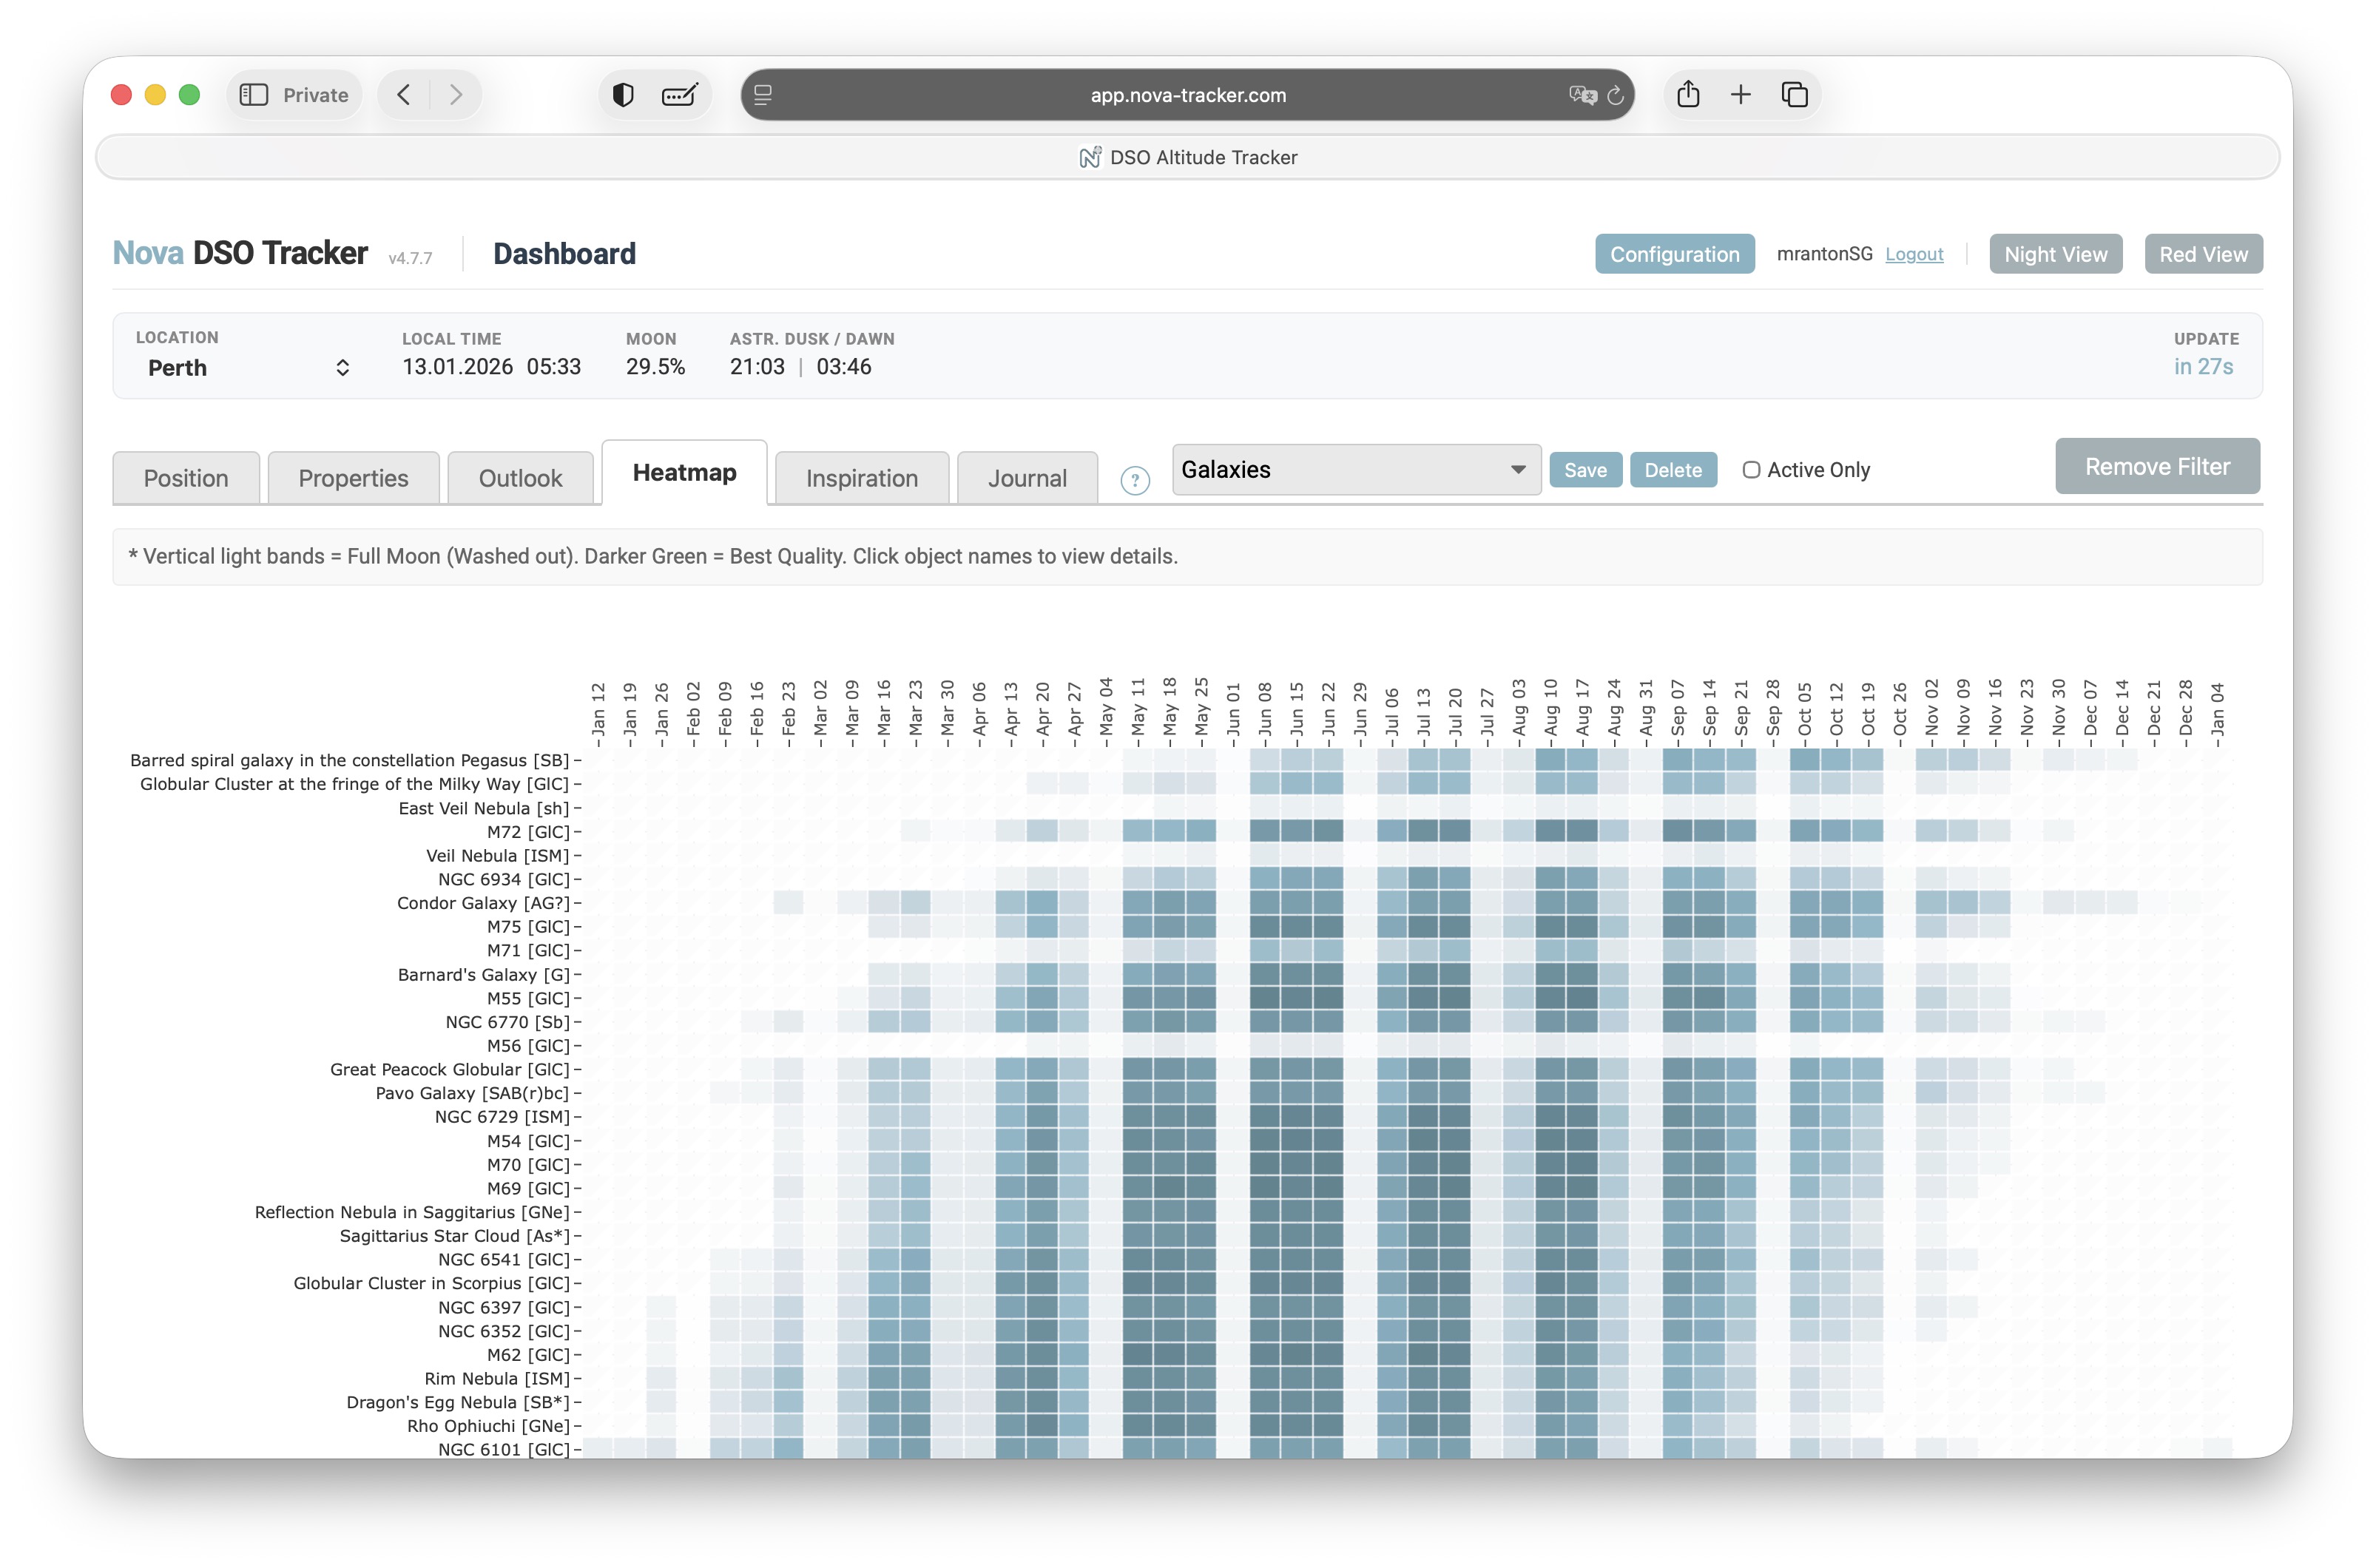
Task: Click the Condor Galaxy [AG?] row label
Action: pos(482,903)
